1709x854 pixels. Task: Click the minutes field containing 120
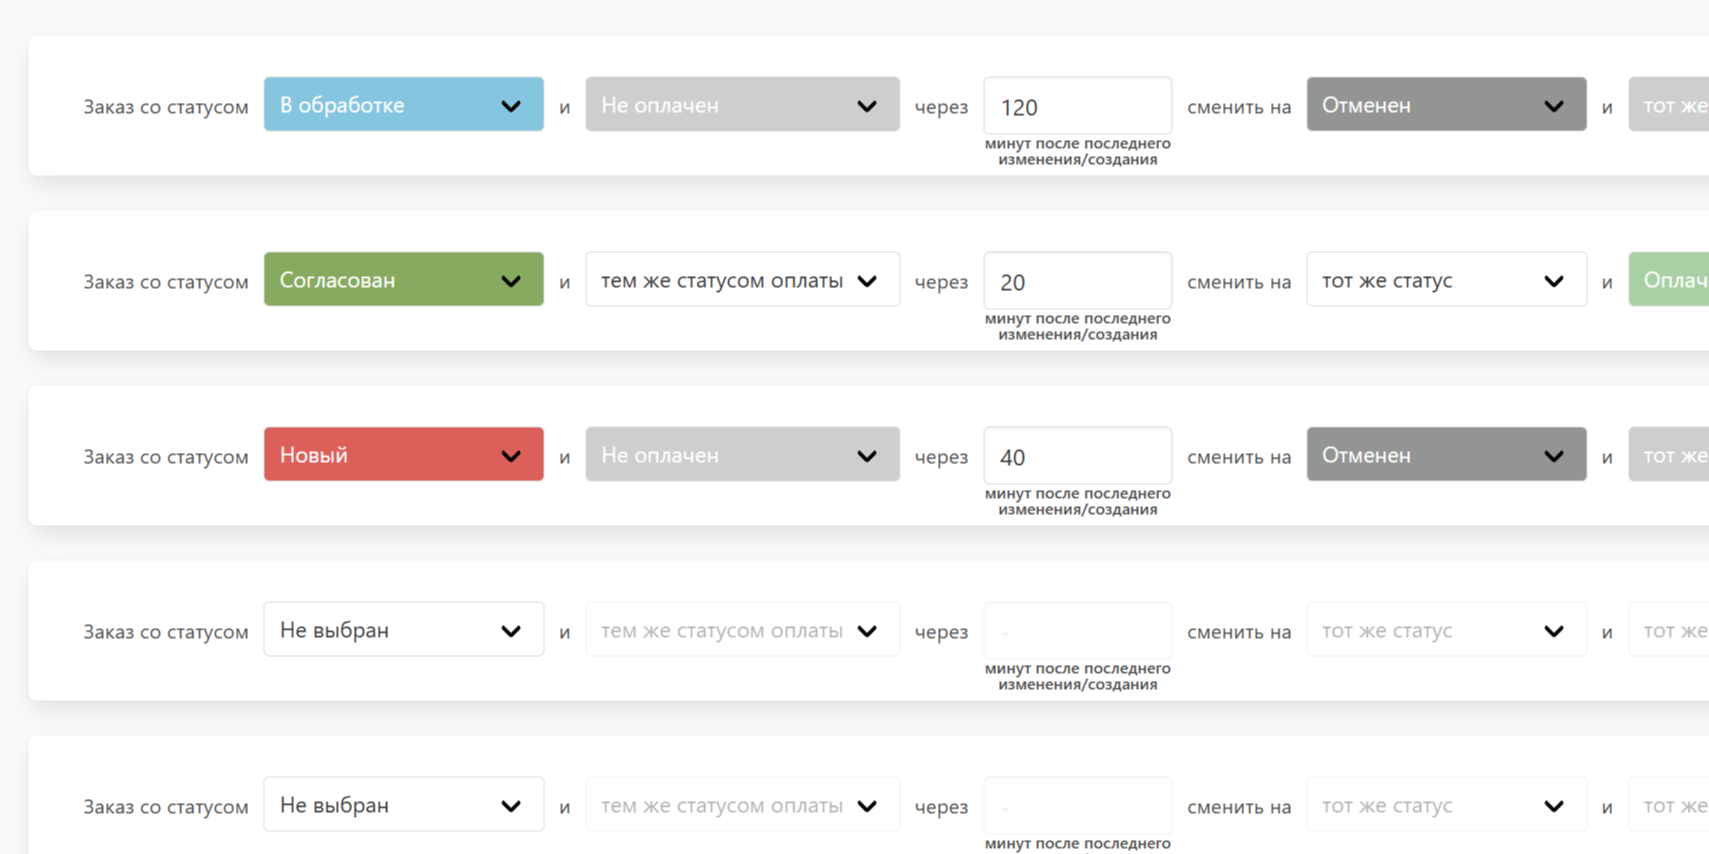(x=1077, y=106)
